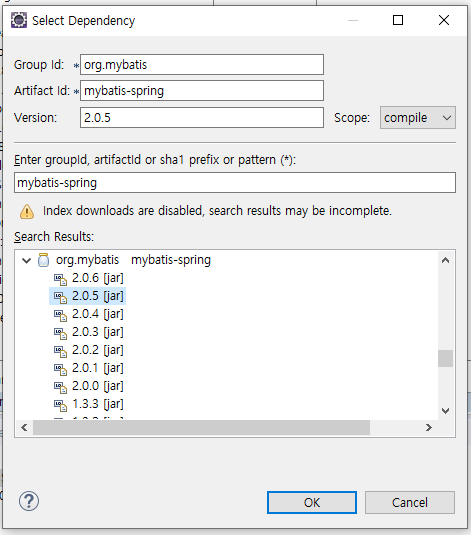Click the Group Id label
The width and height of the screenshot is (471, 535).
click(39, 64)
